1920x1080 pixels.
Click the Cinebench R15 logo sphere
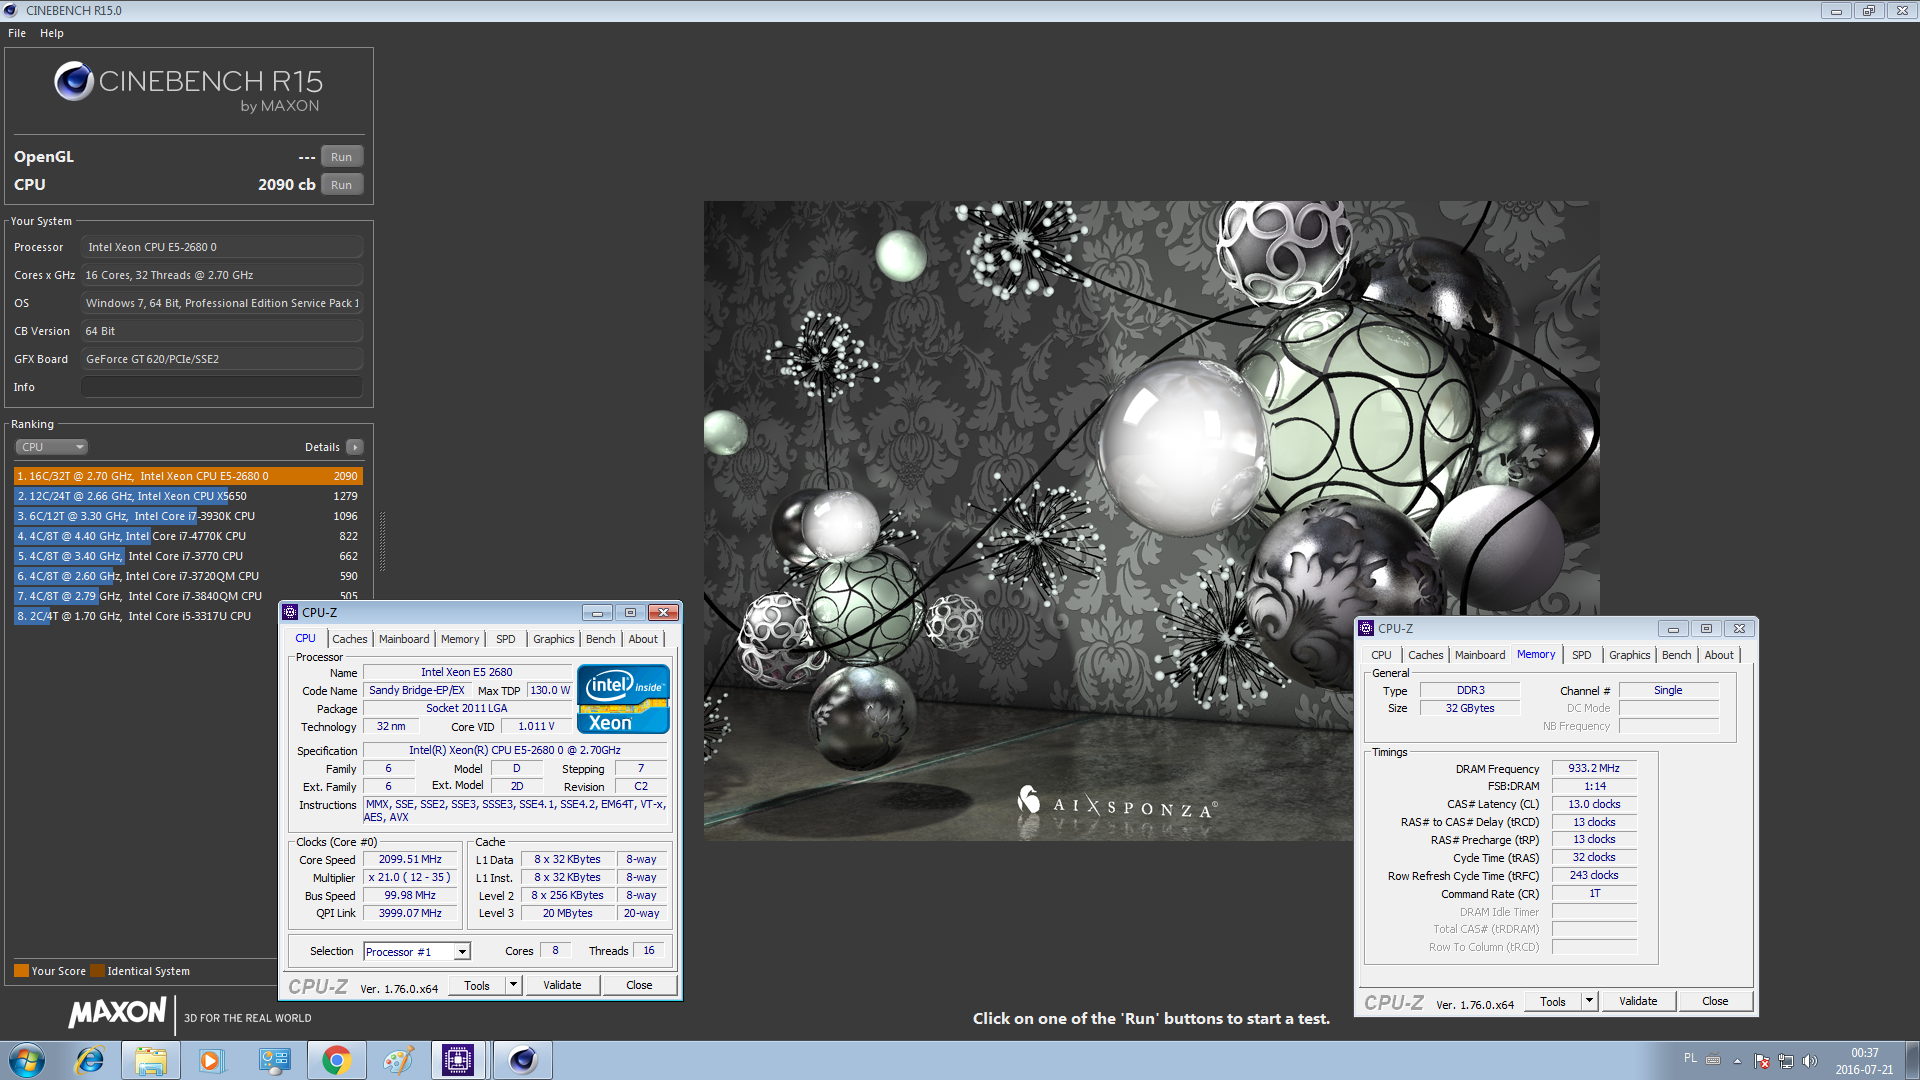pos(74,81)
